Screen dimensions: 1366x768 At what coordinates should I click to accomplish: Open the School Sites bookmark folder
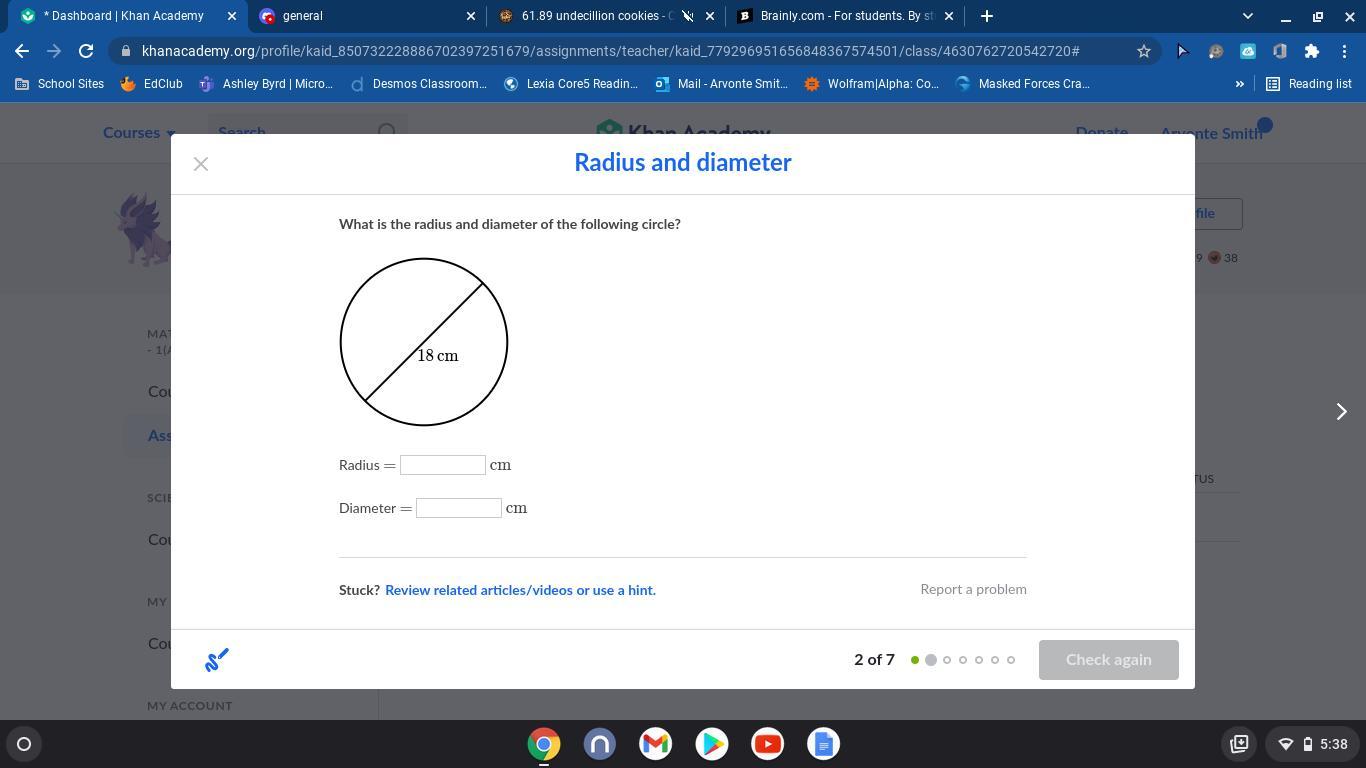pyautogui.click(x=60, y=84)
